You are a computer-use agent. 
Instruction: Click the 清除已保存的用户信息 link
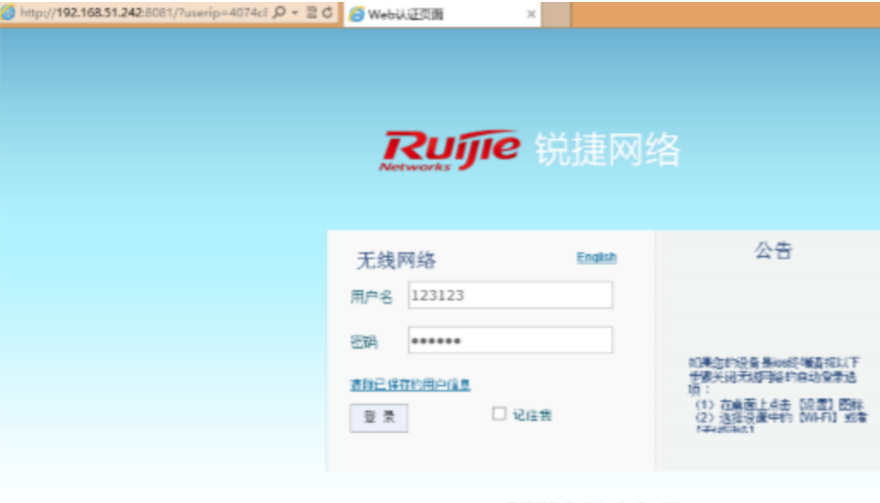(410, 385)
